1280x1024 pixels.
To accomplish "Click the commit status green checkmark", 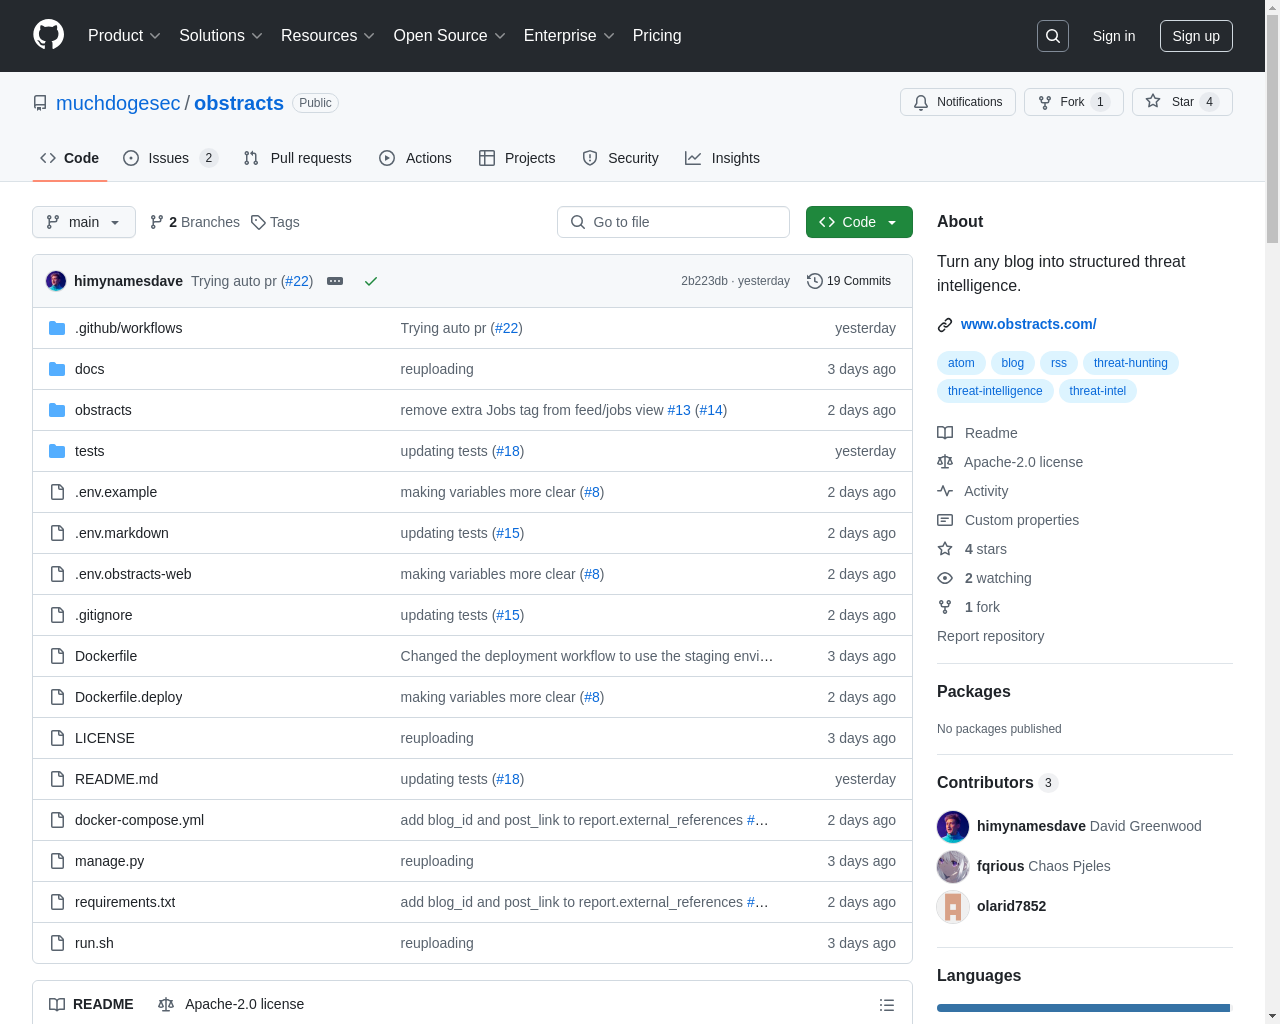I will coord(371,281).
